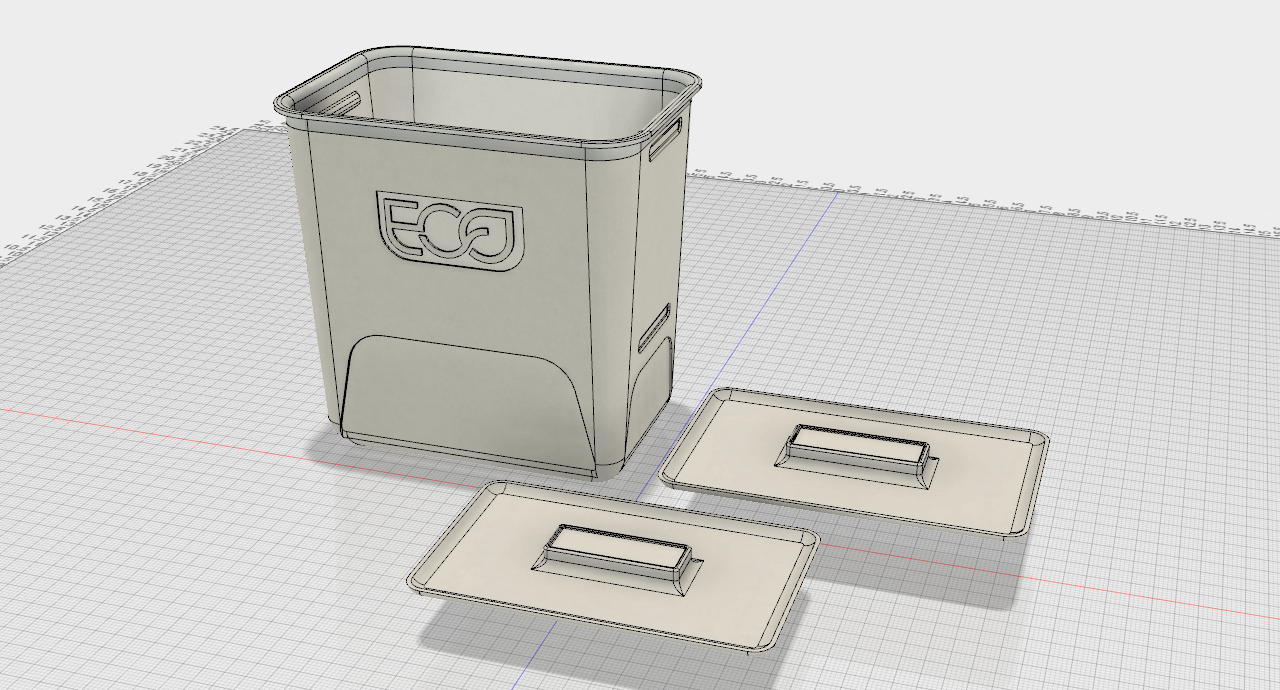Image resolution: width=1280 pixels, height=690 pixels.
Task: Select the ECO logo on the bin
Action: pos(451,231)
